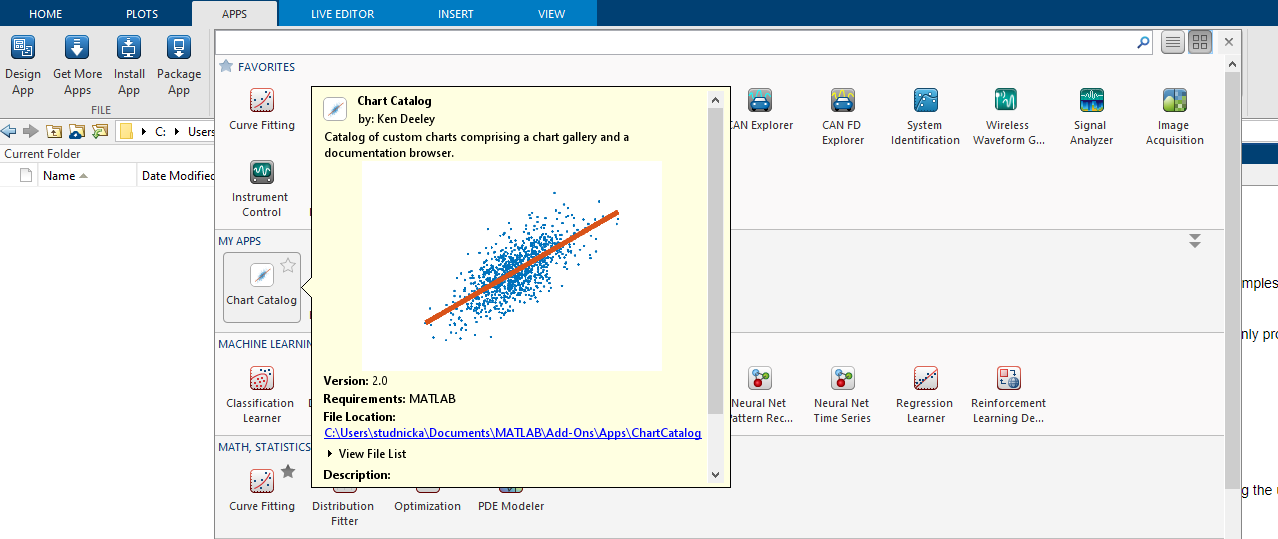This screenshot has width=1278, height=539.
Task: Click the tooltip scrollbar up arrow
Action: [x=715, y=99]
